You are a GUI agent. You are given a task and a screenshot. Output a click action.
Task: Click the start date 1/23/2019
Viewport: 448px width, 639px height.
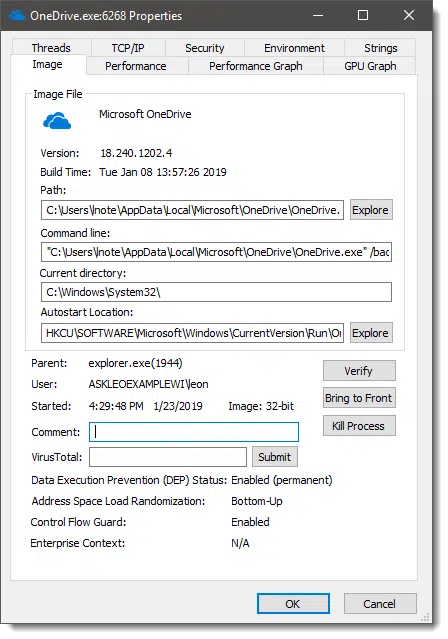pos(178,406)
